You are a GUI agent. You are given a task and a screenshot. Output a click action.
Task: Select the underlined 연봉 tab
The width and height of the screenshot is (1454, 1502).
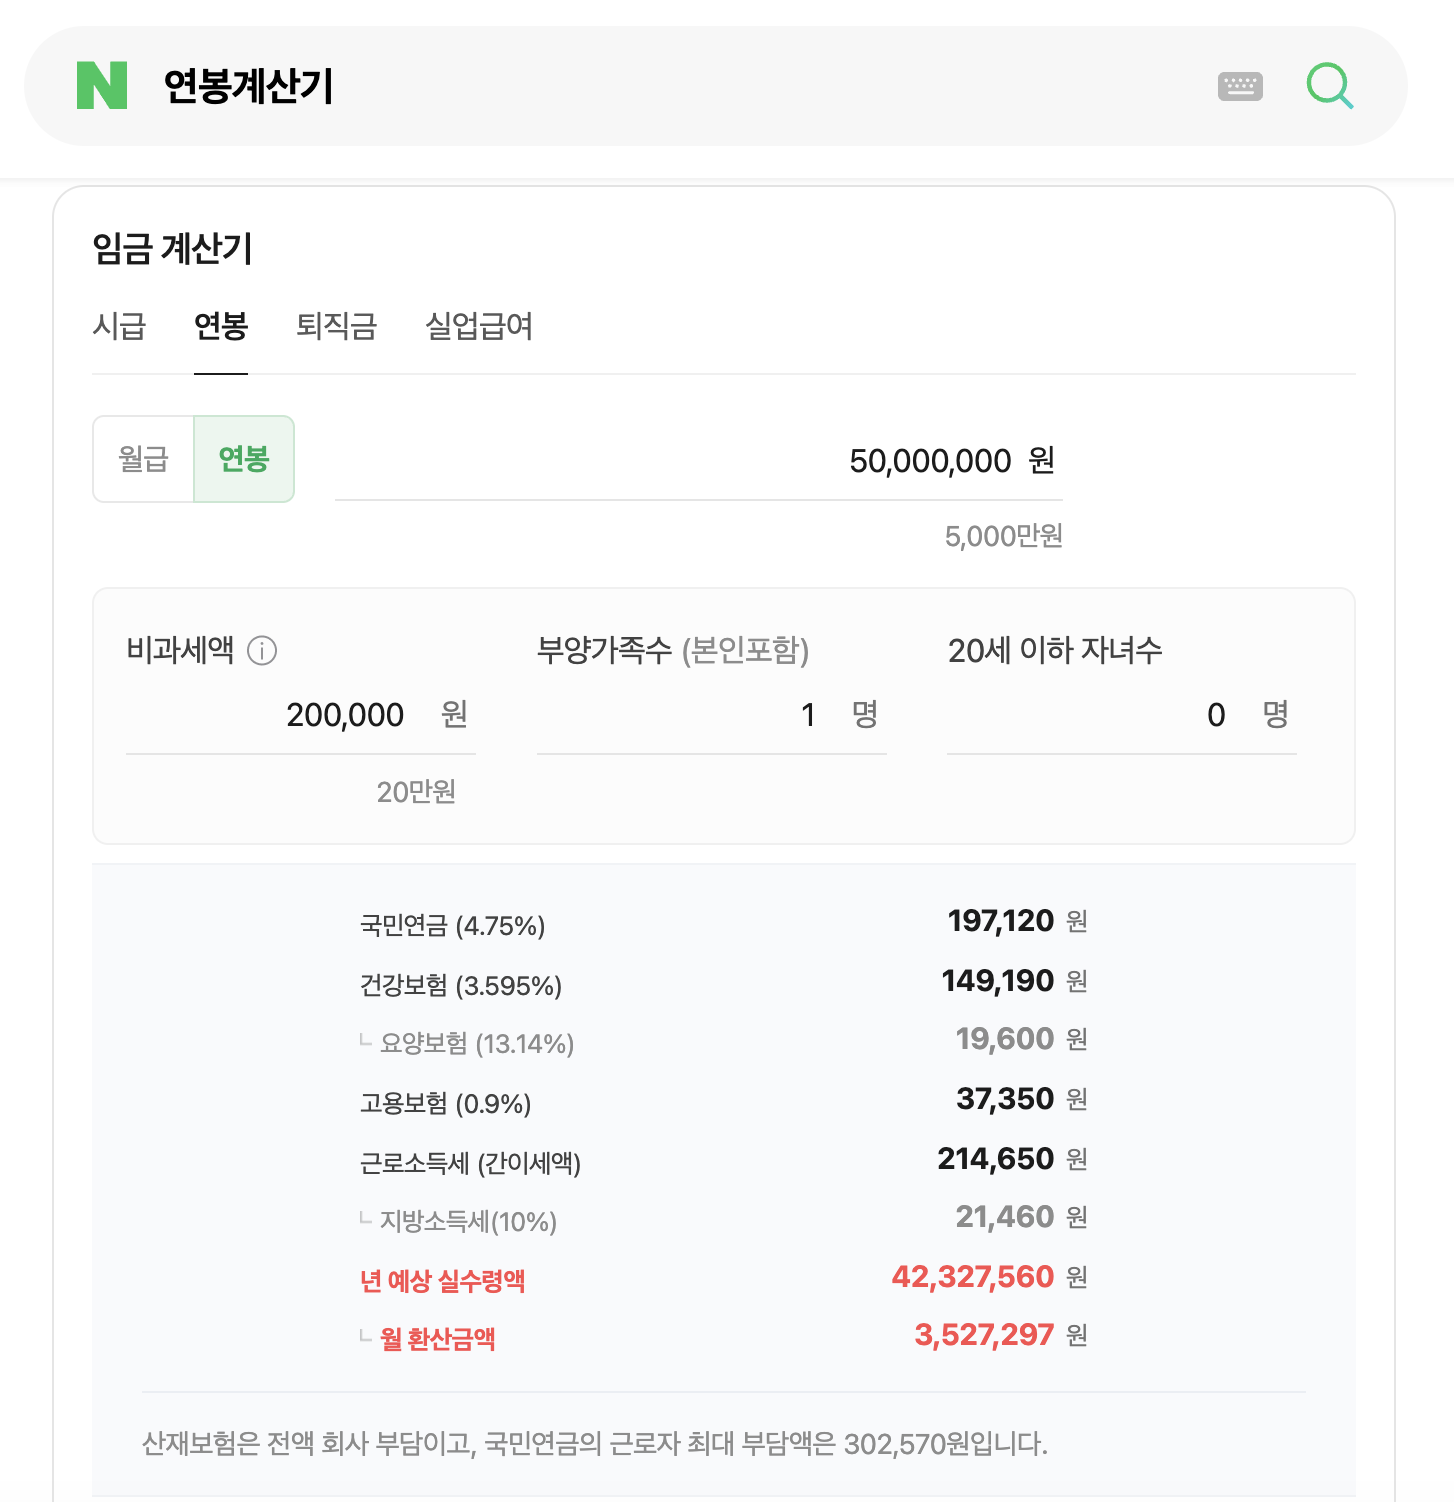click(x=221, y=326)
